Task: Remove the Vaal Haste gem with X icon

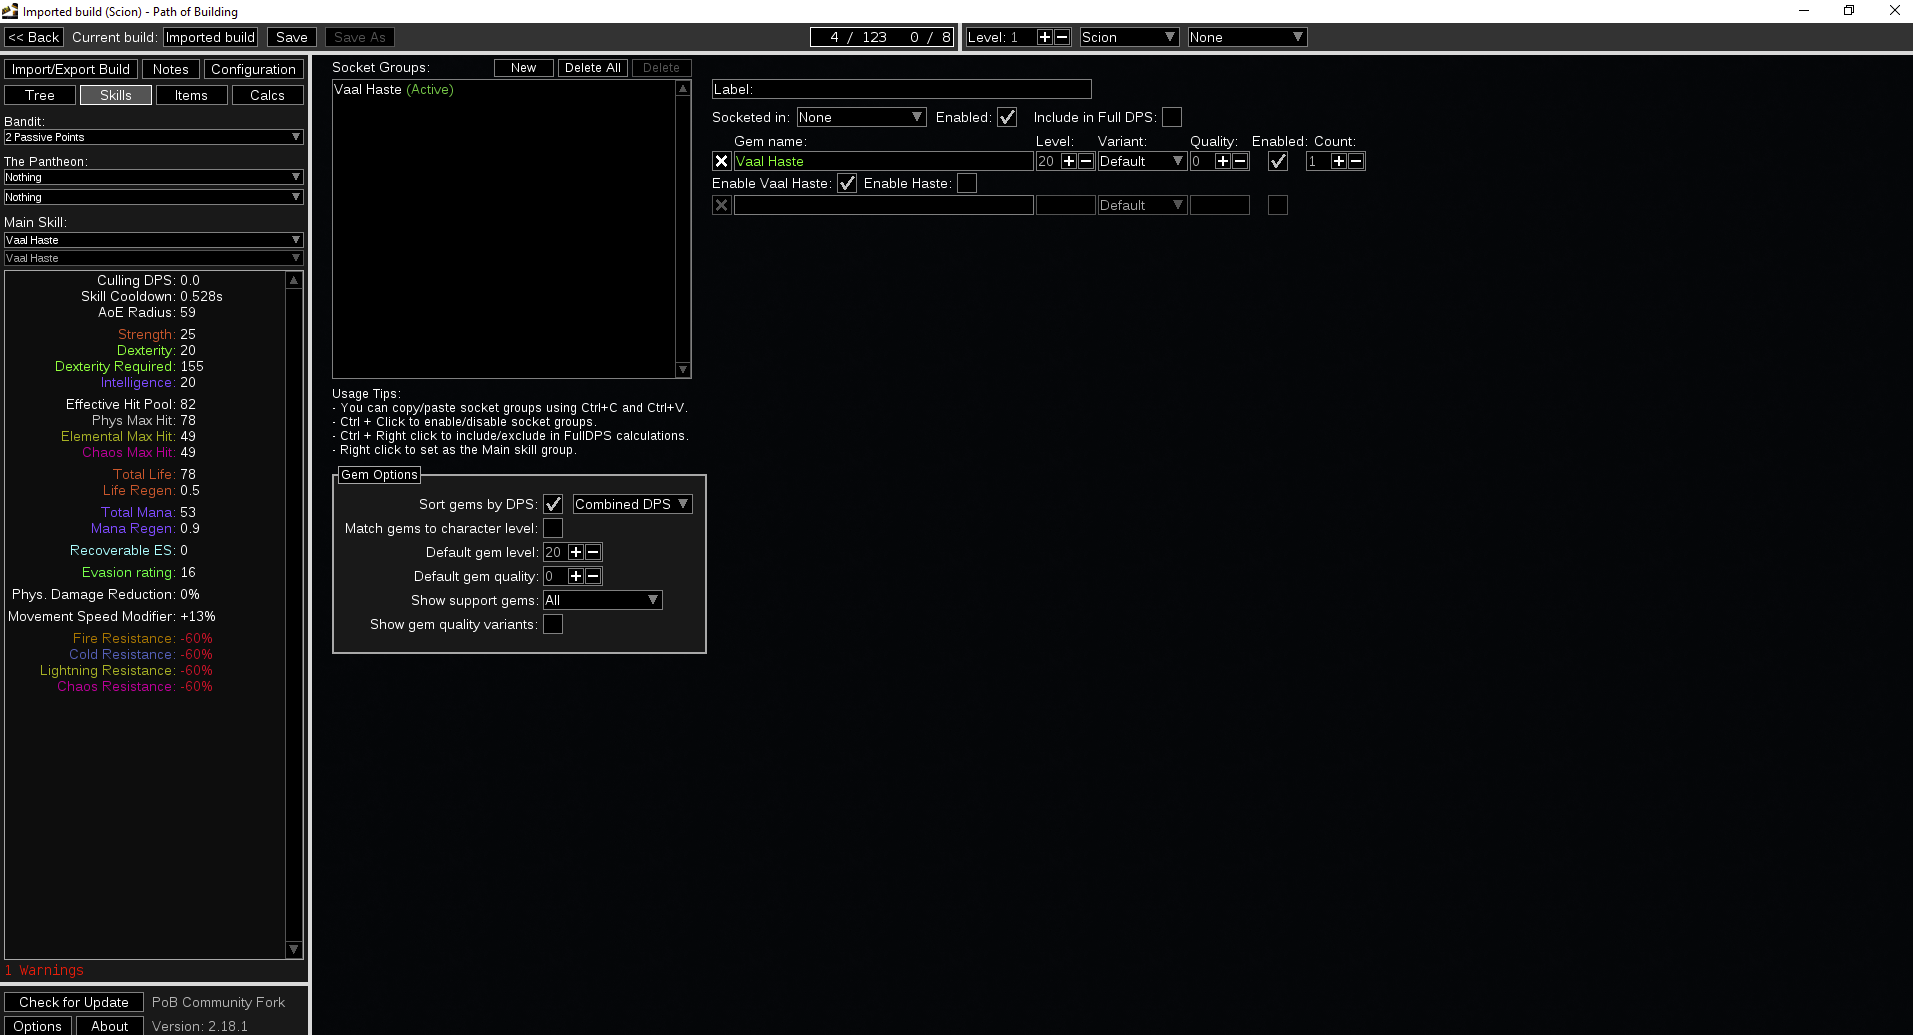Action: click(721, 161)
